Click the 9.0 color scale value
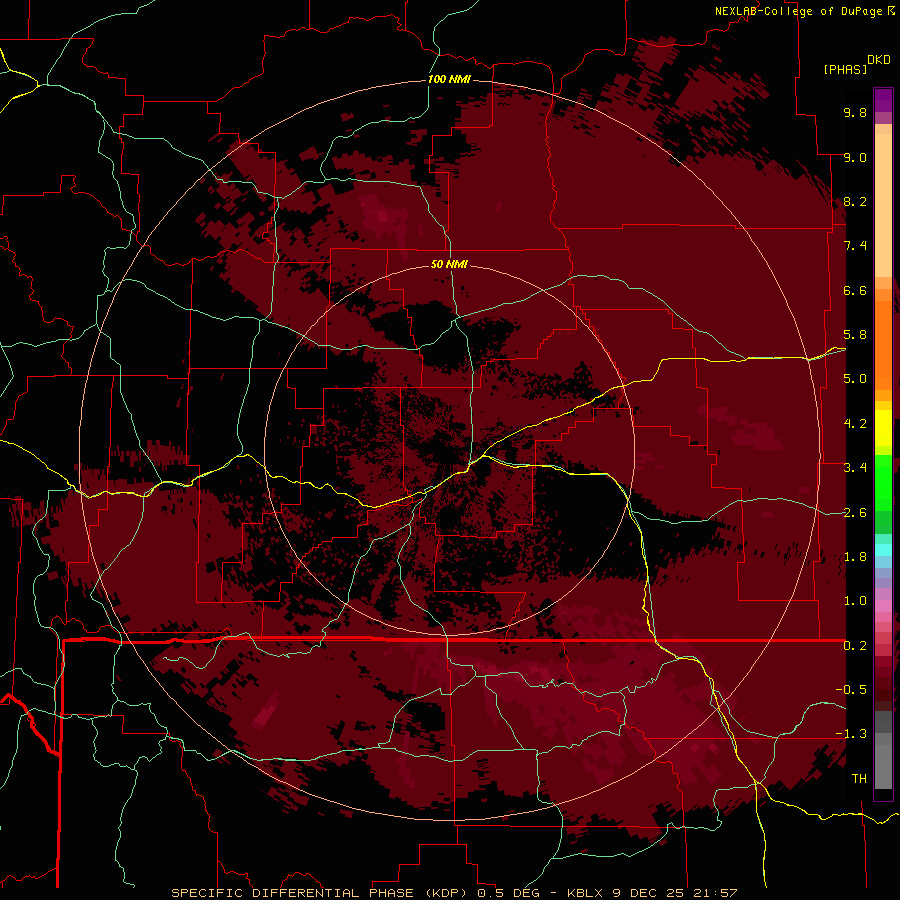900x900 pixels. point(855,157)
